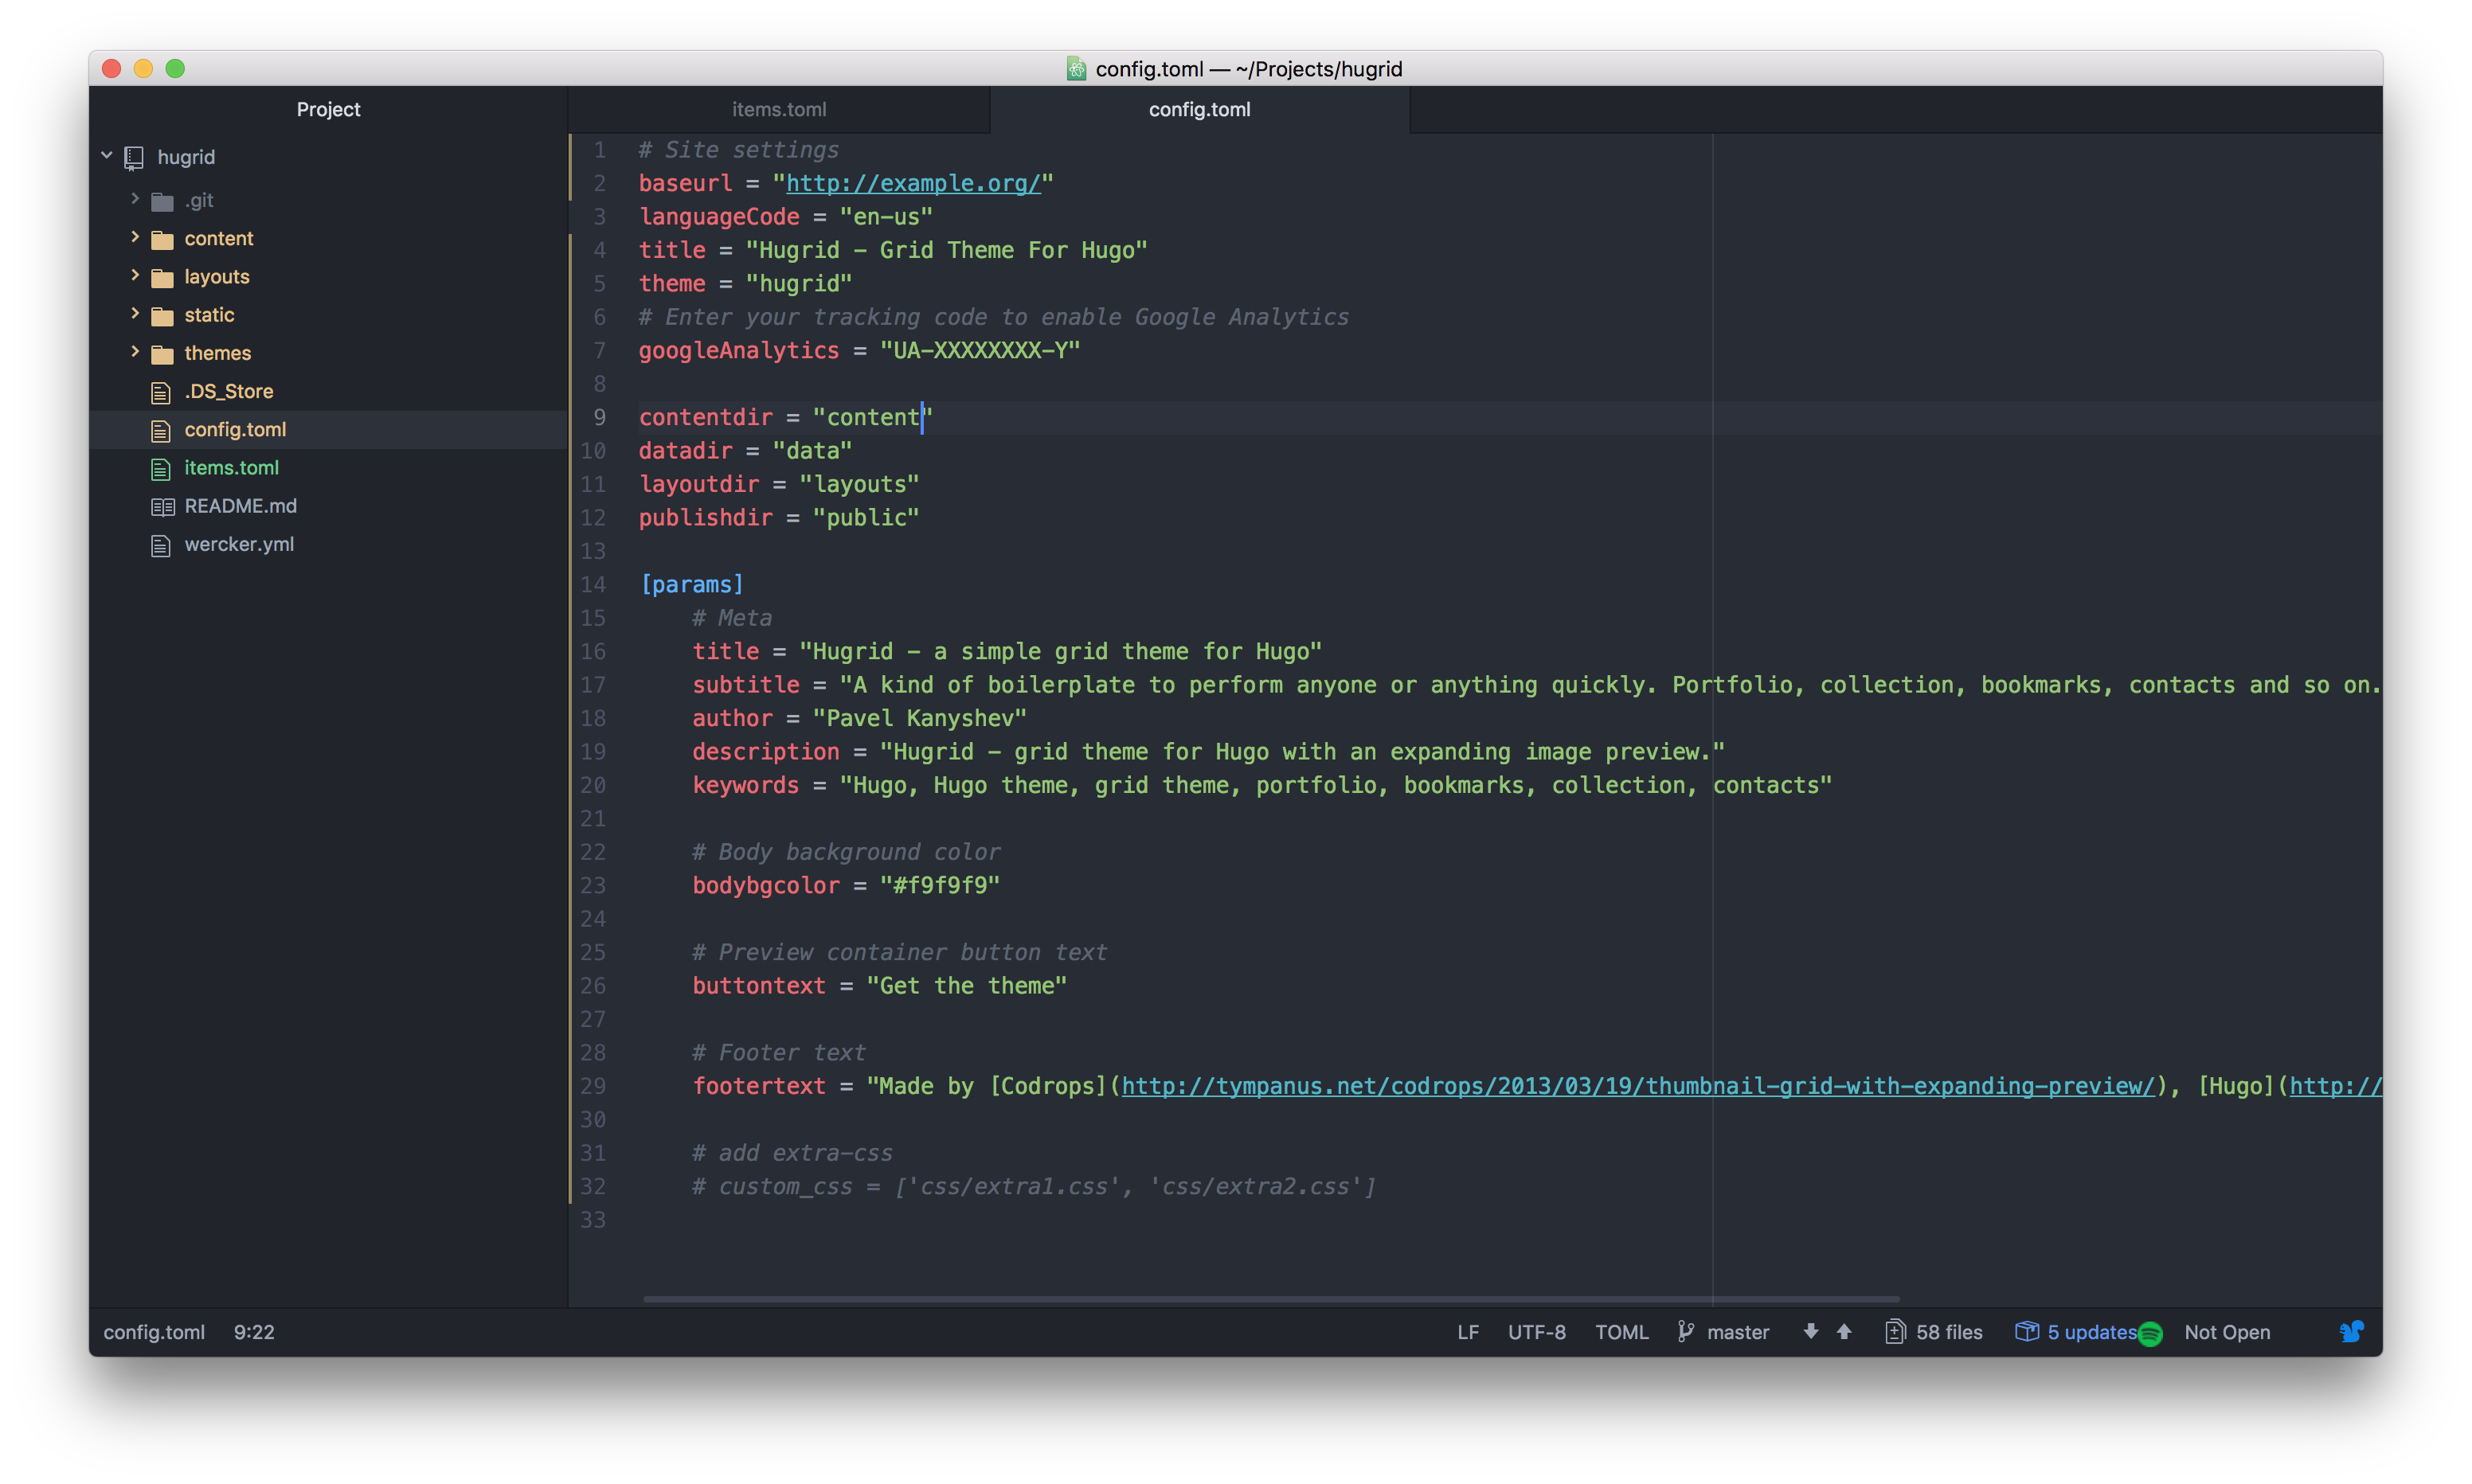Open the http://example.org/ link on line 2
This screenshot has width=2472, height=1484.
click(x=913, y=184)
